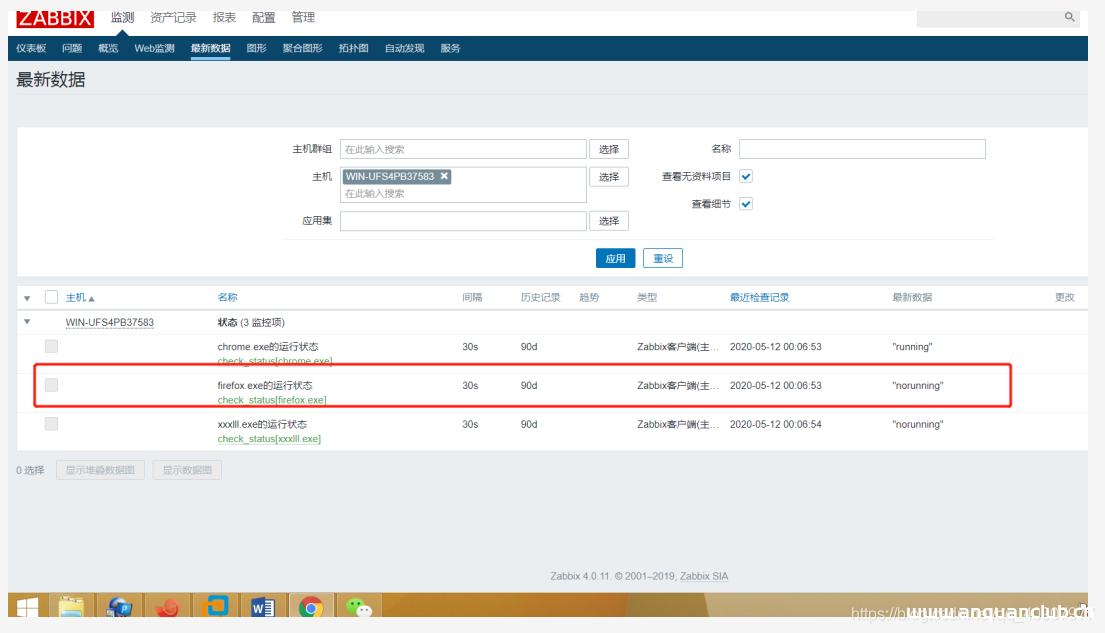Click inside the 名称 filter field
The width and height of the screenshot is (1105, 633).
pyautogui.click(x=862, y=149)
